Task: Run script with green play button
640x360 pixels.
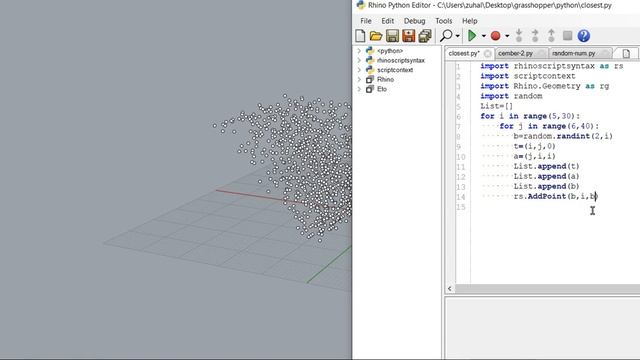Action: [472, 36]
